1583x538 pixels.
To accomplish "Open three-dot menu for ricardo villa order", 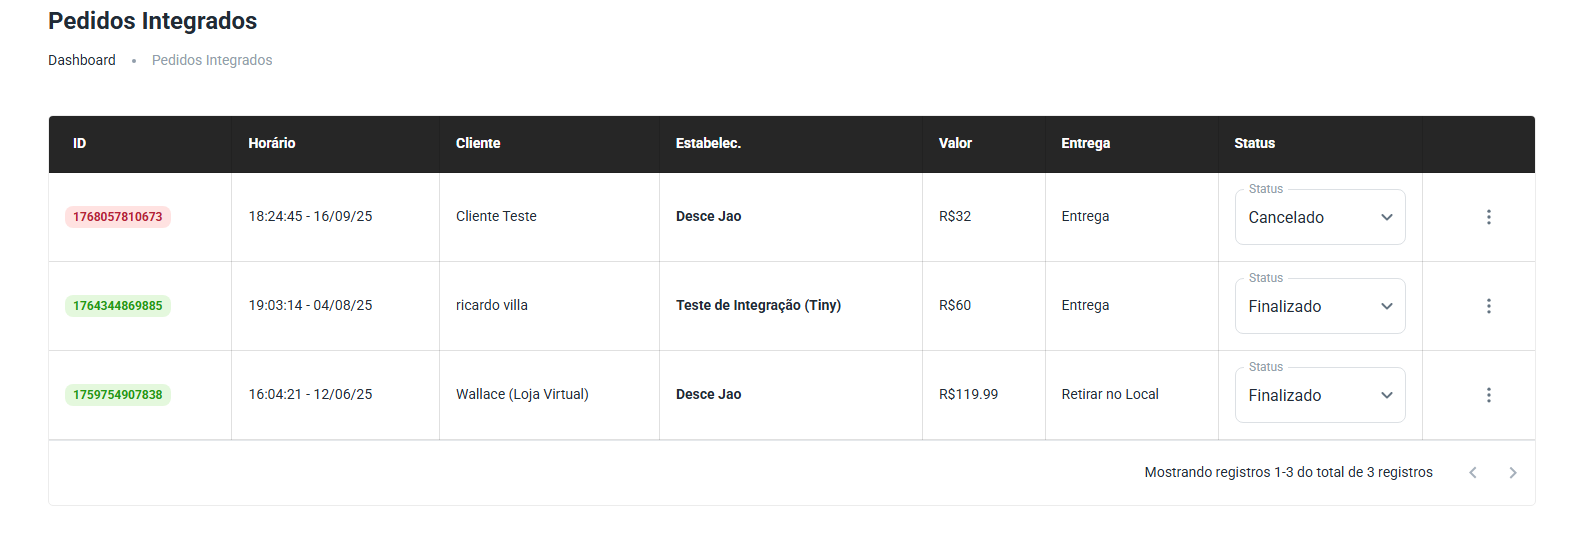I will coord(1488,306).
